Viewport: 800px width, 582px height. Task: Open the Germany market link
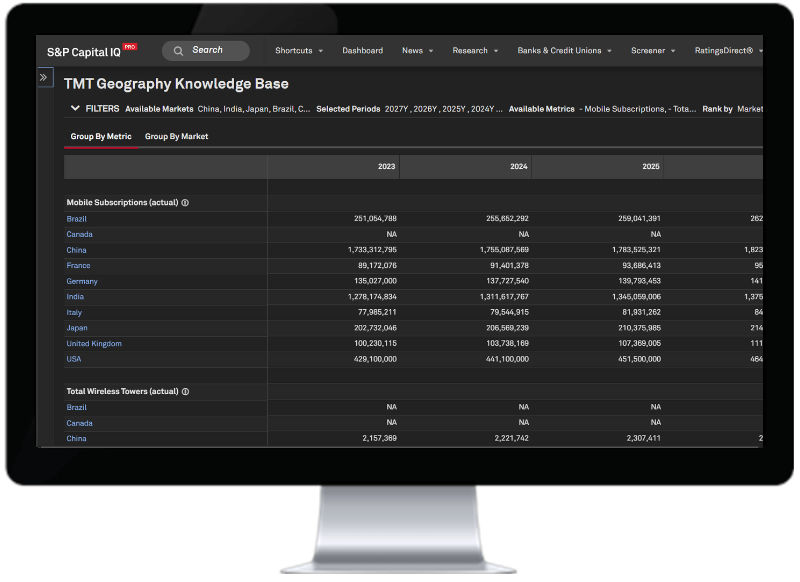82,282
